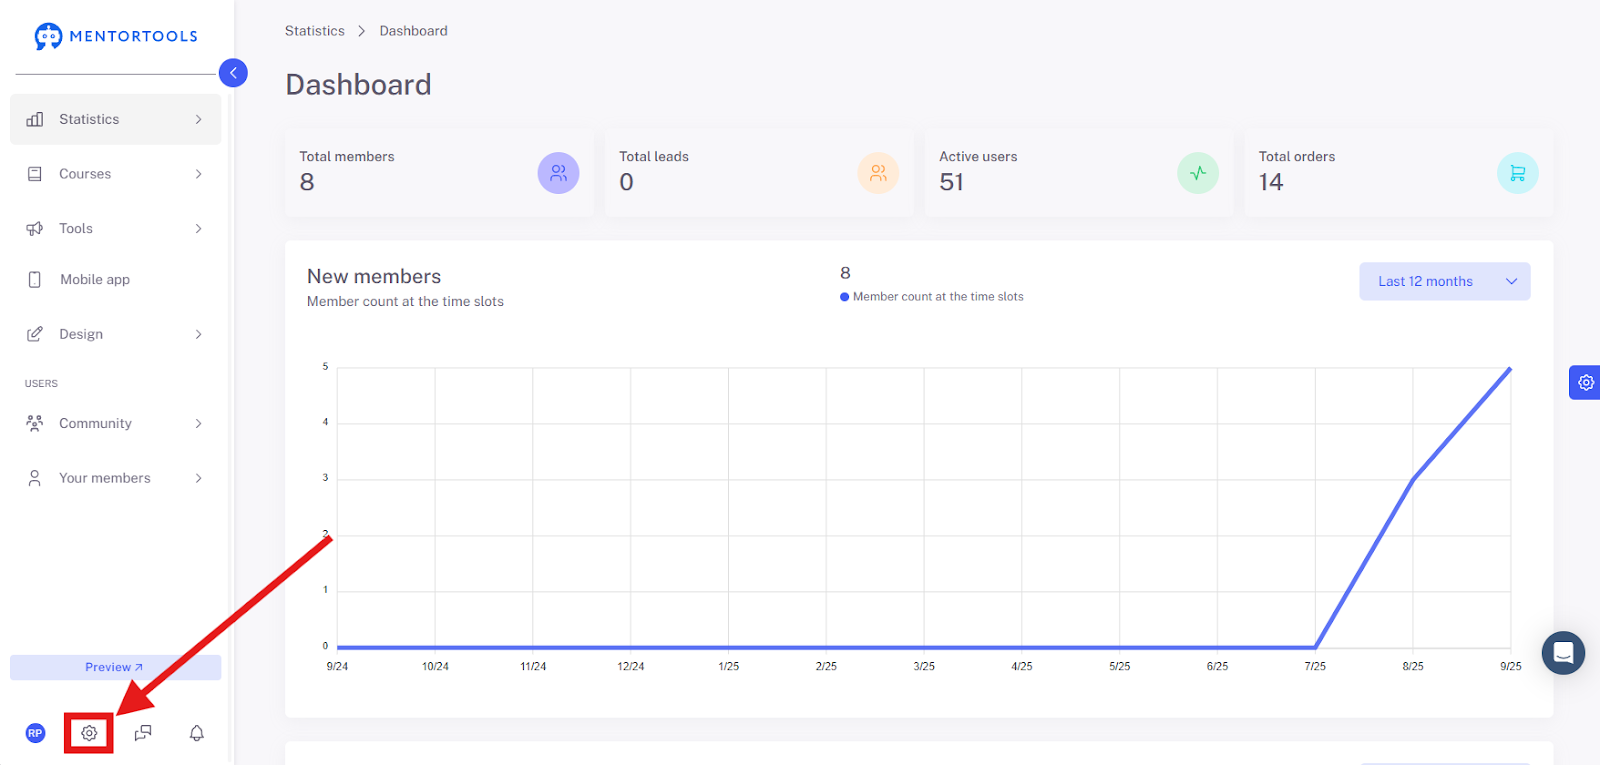Click the Design pencil icon

(35, 334)
